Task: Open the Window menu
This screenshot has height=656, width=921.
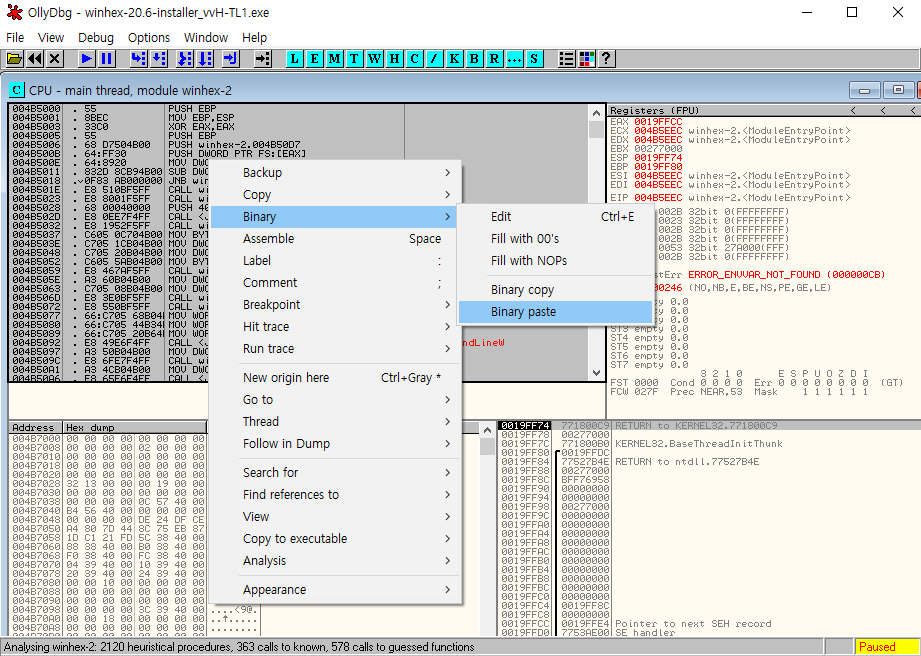Action: (x=206, y=38)
